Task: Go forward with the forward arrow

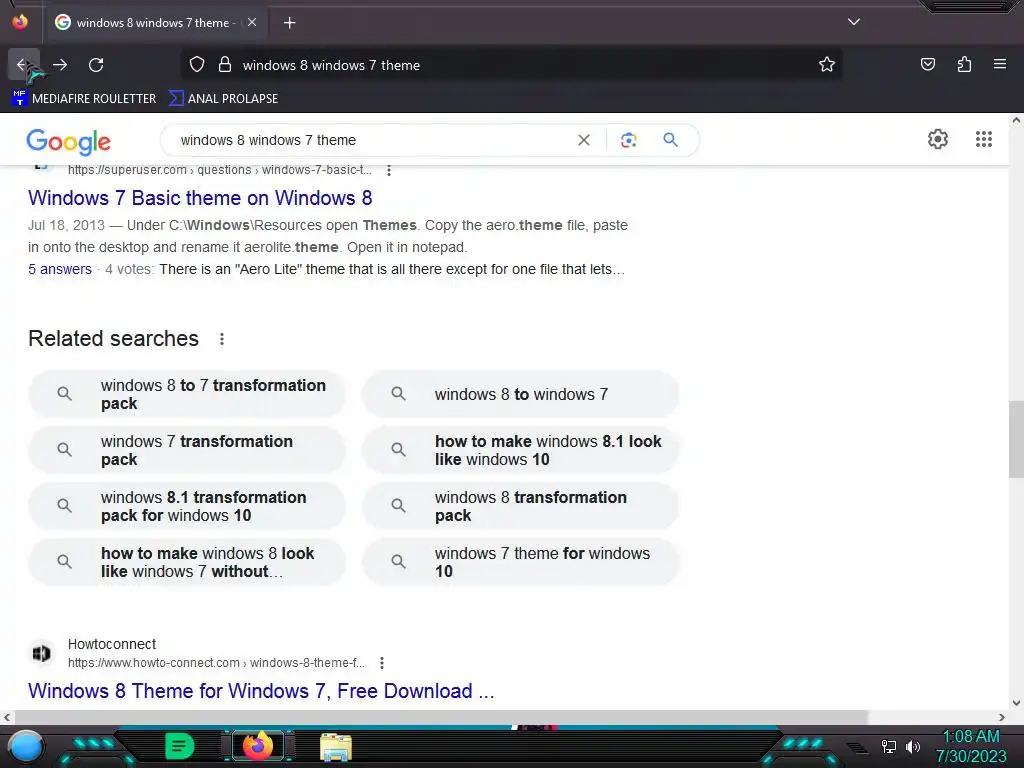Action: click(60, 65)
